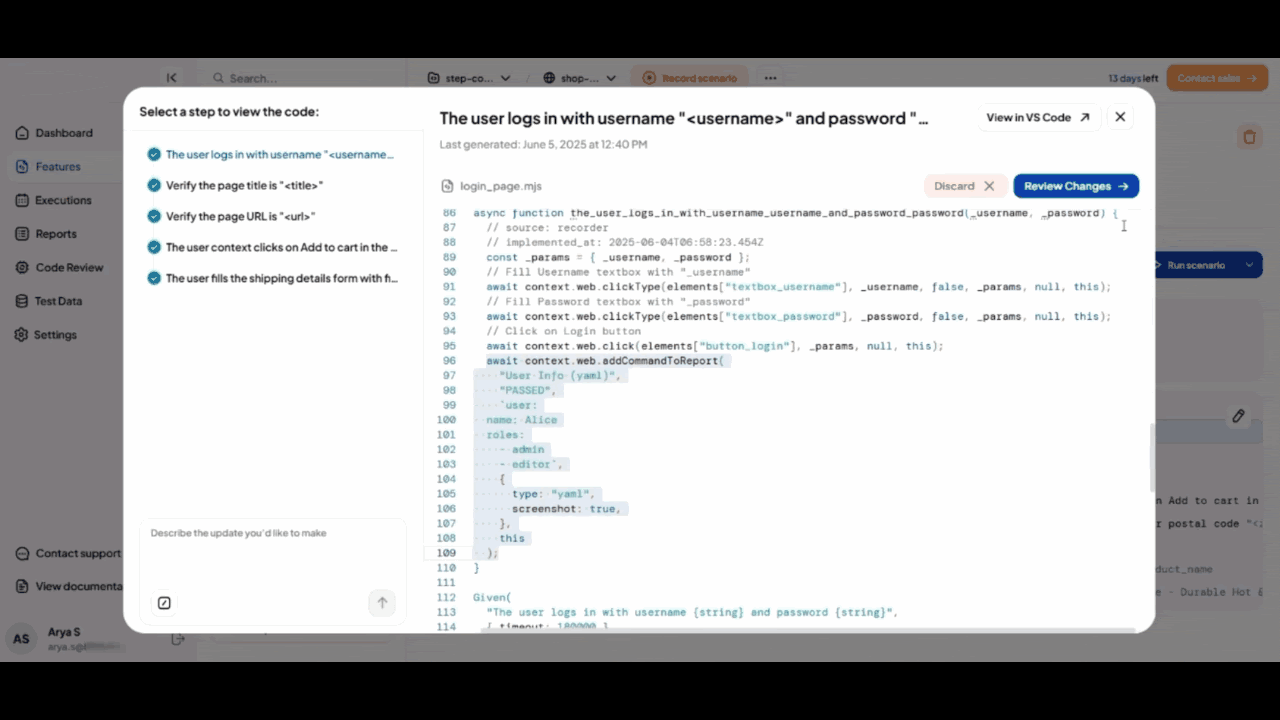Click the logout icon next to Arya S
This screenshot has width=1280, height=720.
178,639
